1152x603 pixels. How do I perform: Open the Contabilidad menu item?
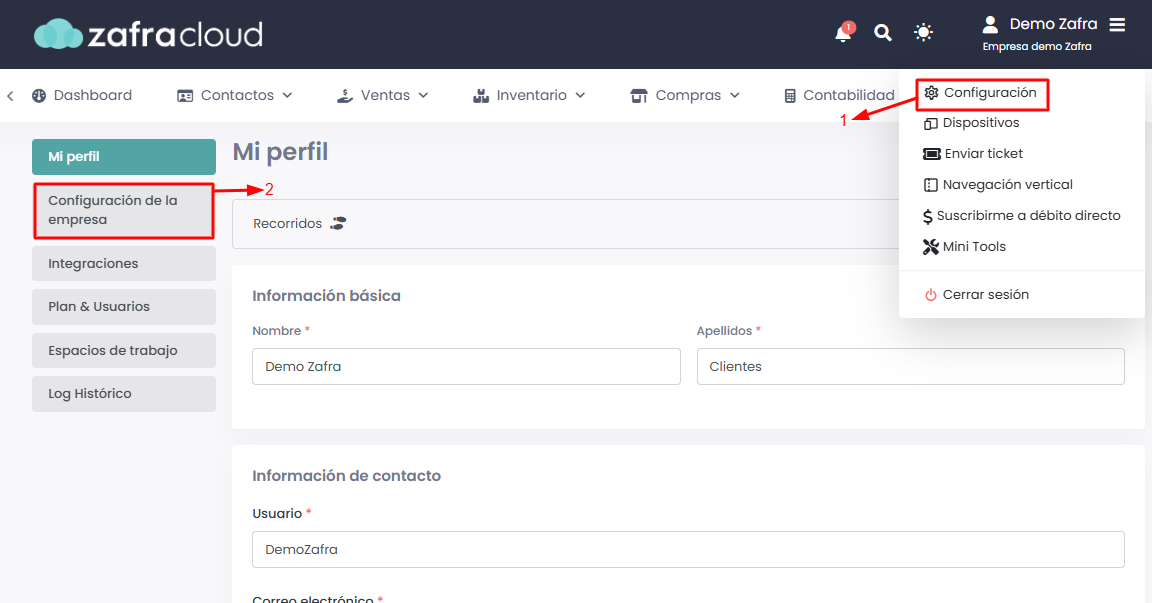click(x=839, y=95)
